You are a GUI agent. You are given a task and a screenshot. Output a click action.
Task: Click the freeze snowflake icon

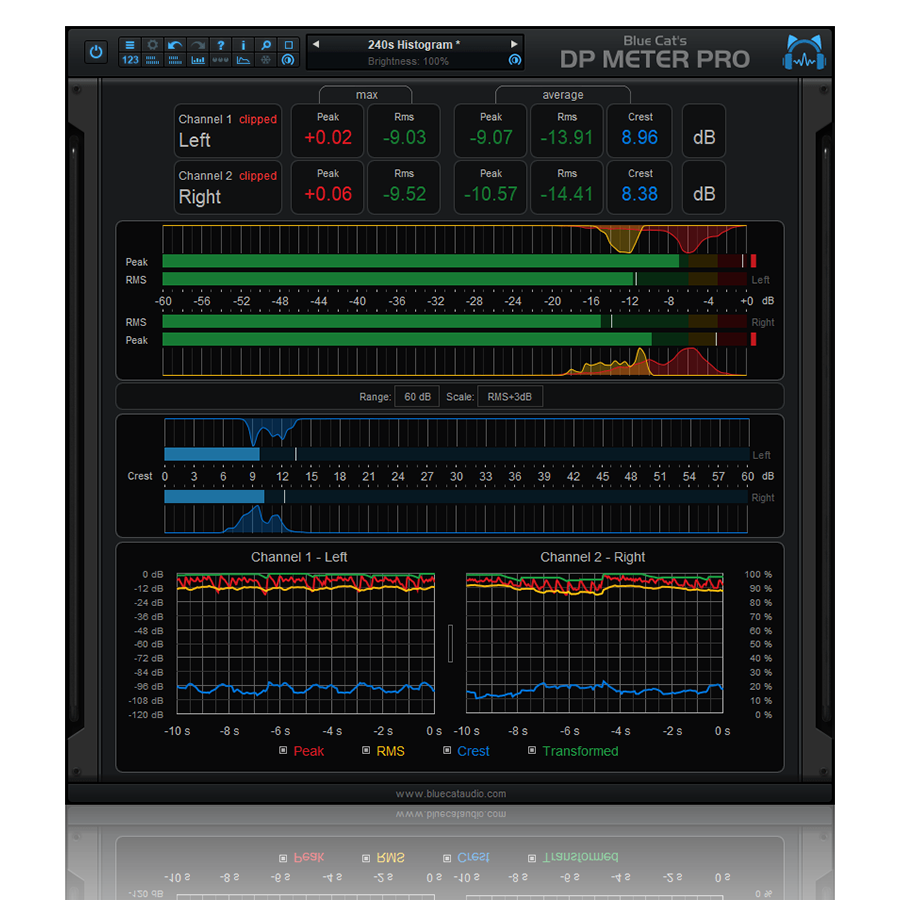point(266,60)
